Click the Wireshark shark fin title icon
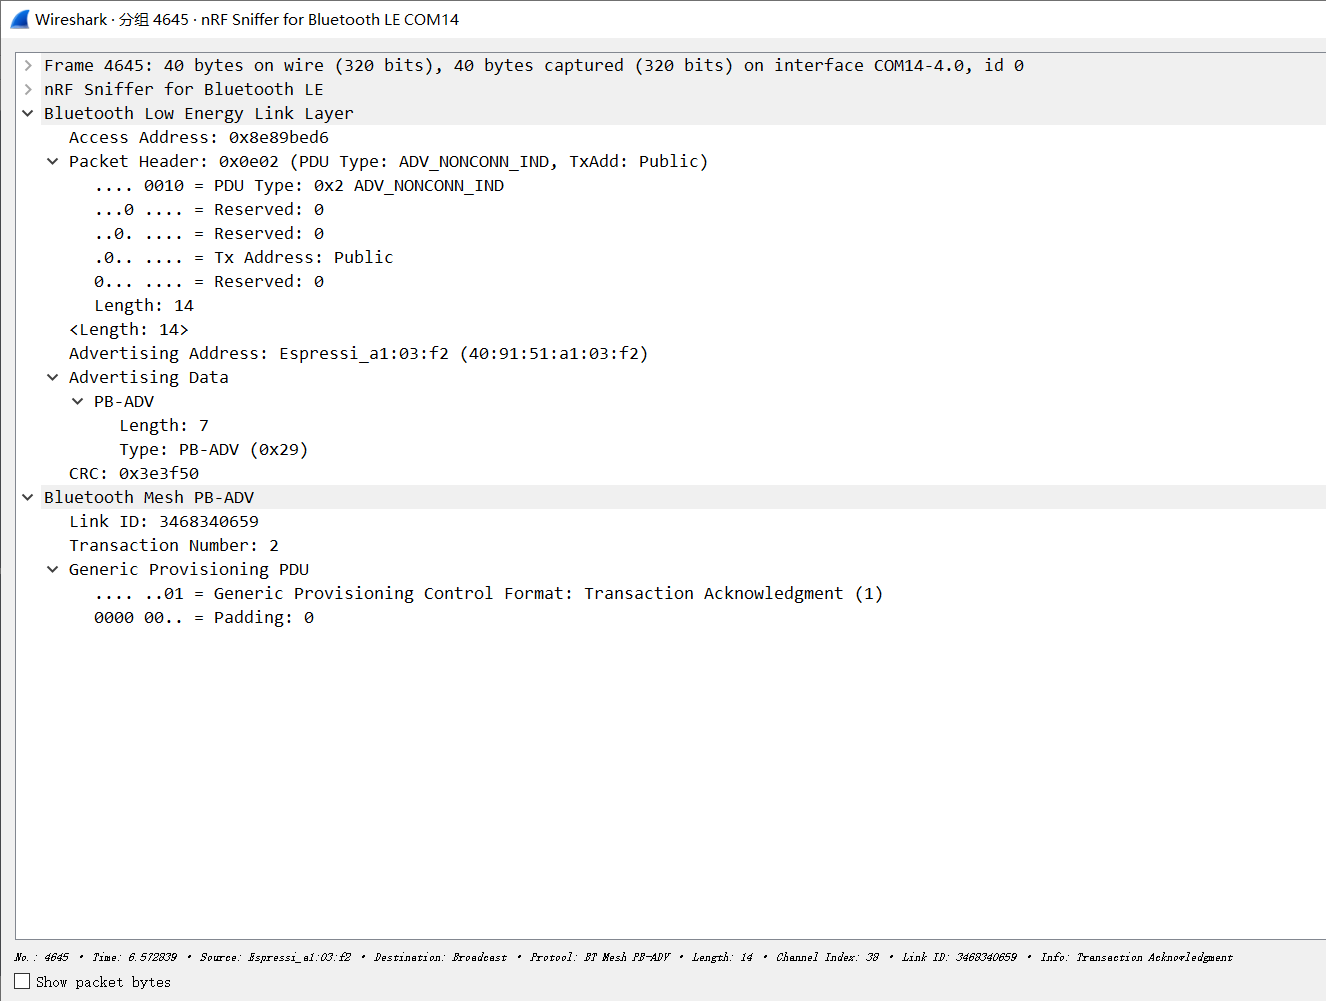 [x=20, y=19]
